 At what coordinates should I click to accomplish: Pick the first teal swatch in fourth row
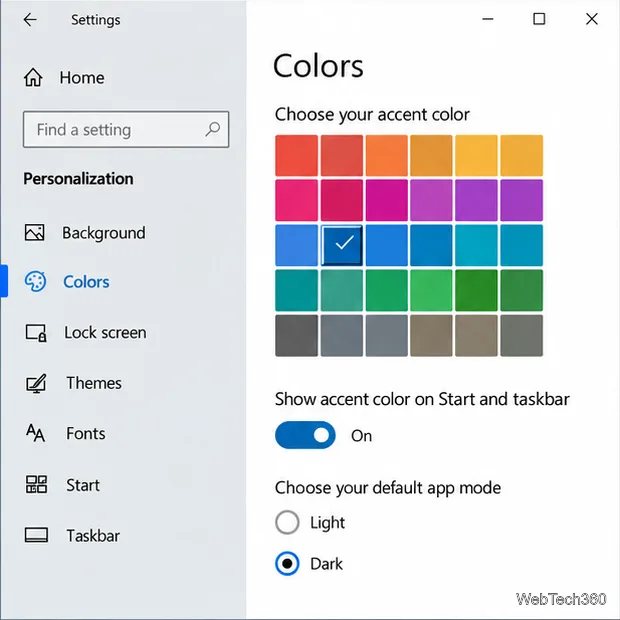pyautogui.click(x=297, y=290)
